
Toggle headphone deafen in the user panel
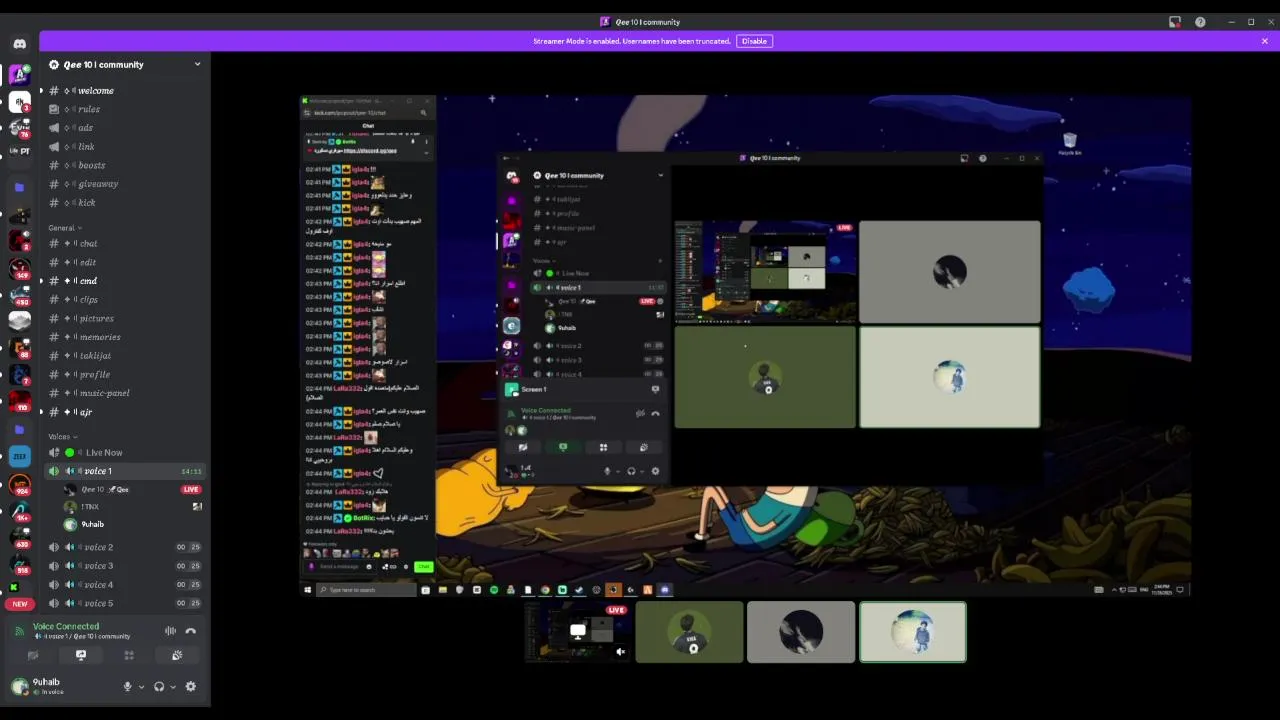pyautogui.click(x=158, y=687)
